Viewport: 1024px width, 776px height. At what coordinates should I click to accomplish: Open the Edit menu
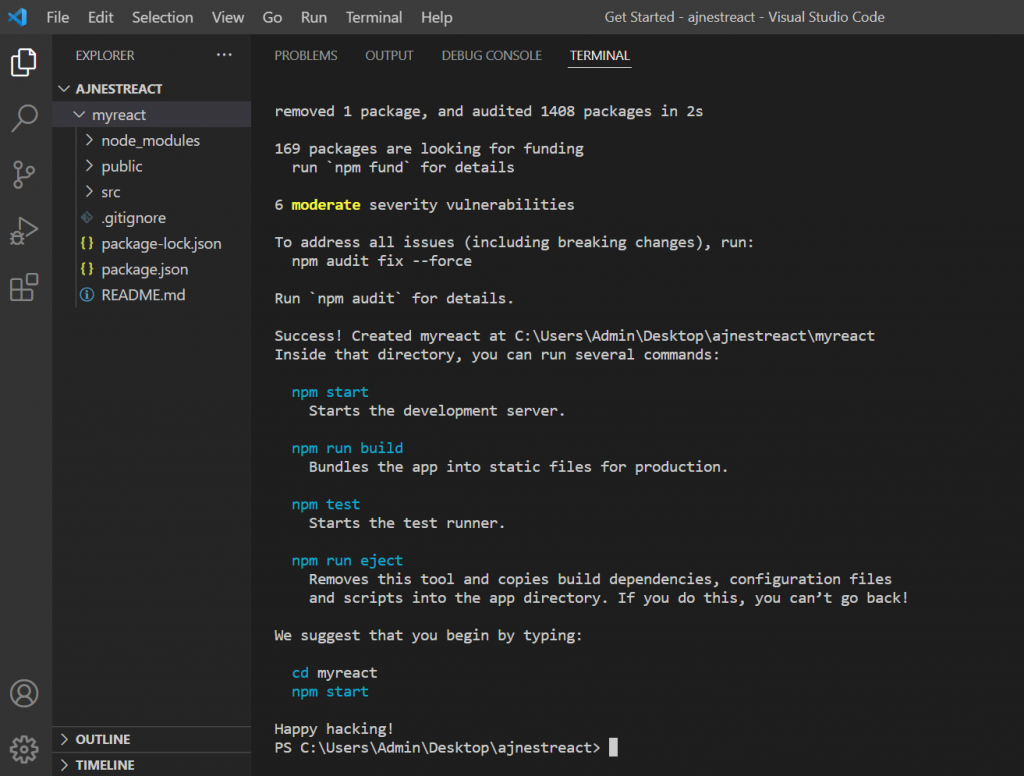101,17
